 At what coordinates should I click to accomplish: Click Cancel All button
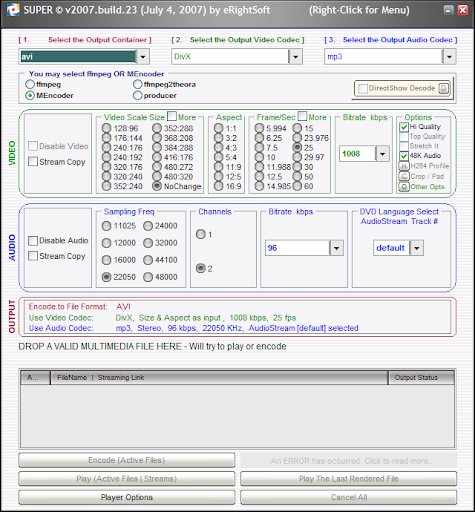349,497
